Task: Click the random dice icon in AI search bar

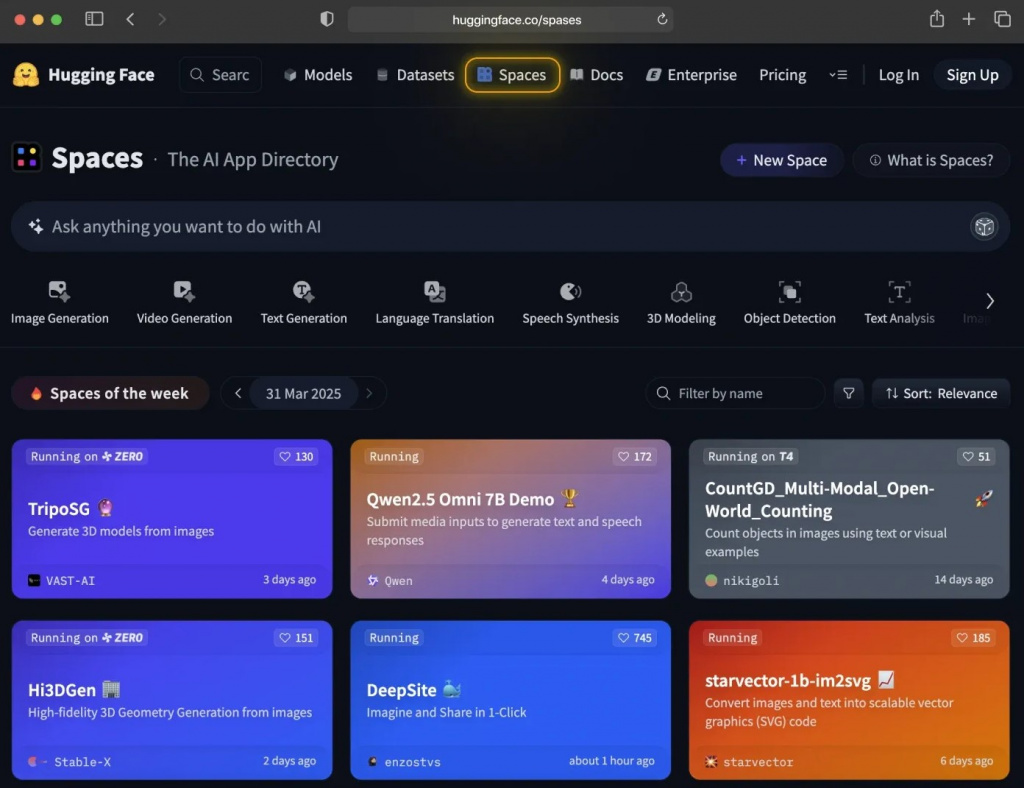Action: click(984, 227)
